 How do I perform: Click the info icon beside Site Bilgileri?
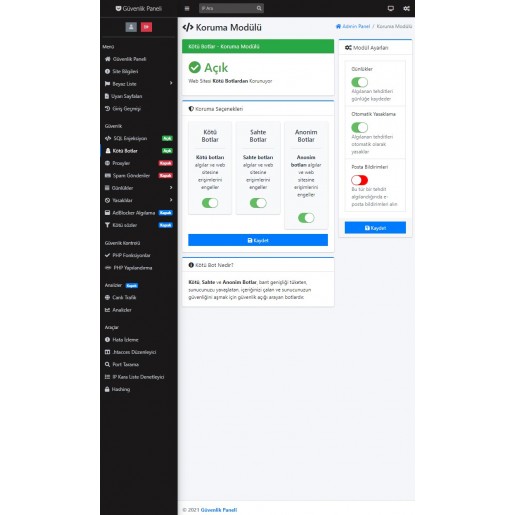click(107, 71)
